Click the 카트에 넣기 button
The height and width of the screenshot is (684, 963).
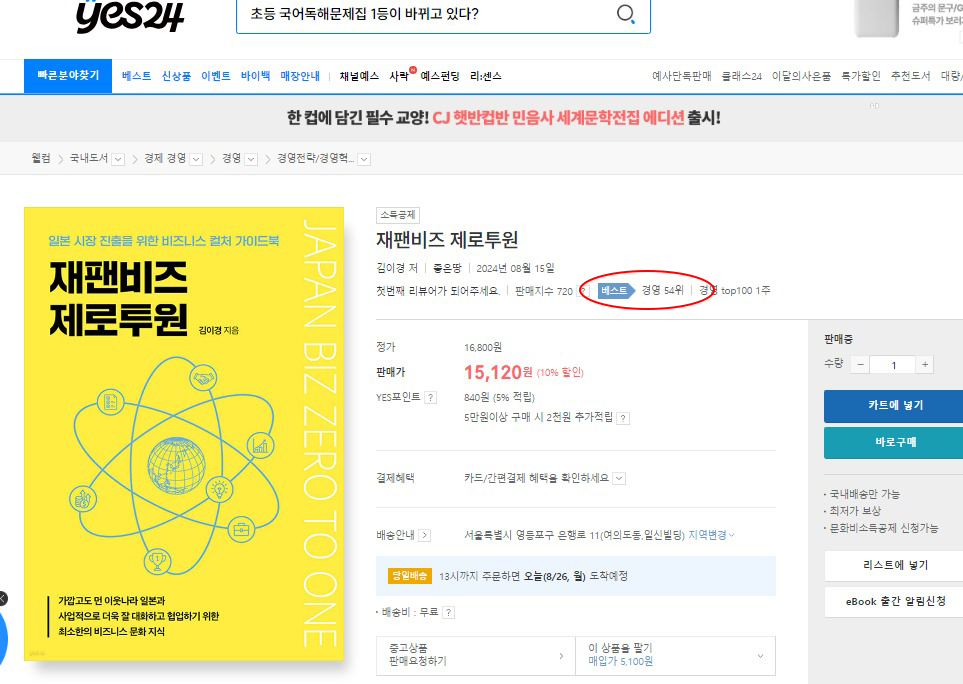[x=894, y=405]
